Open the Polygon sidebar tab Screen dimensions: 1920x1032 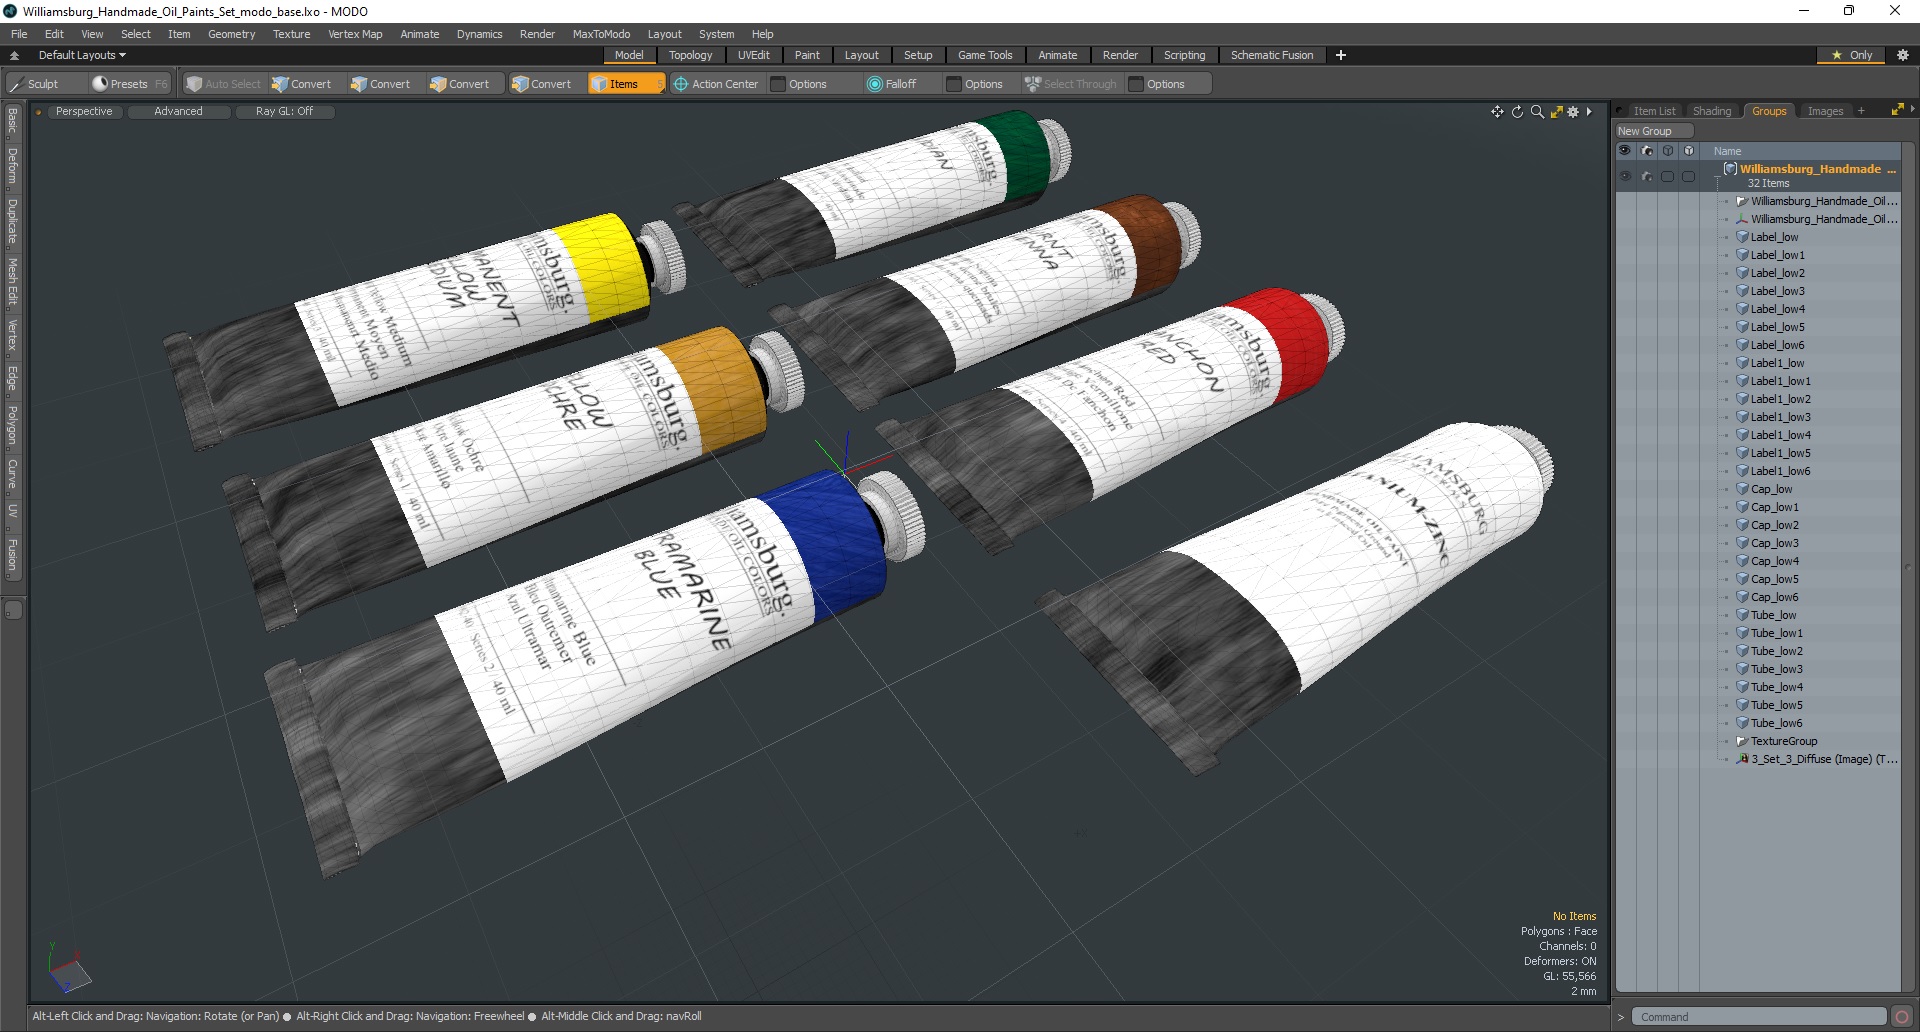[13, 425]
